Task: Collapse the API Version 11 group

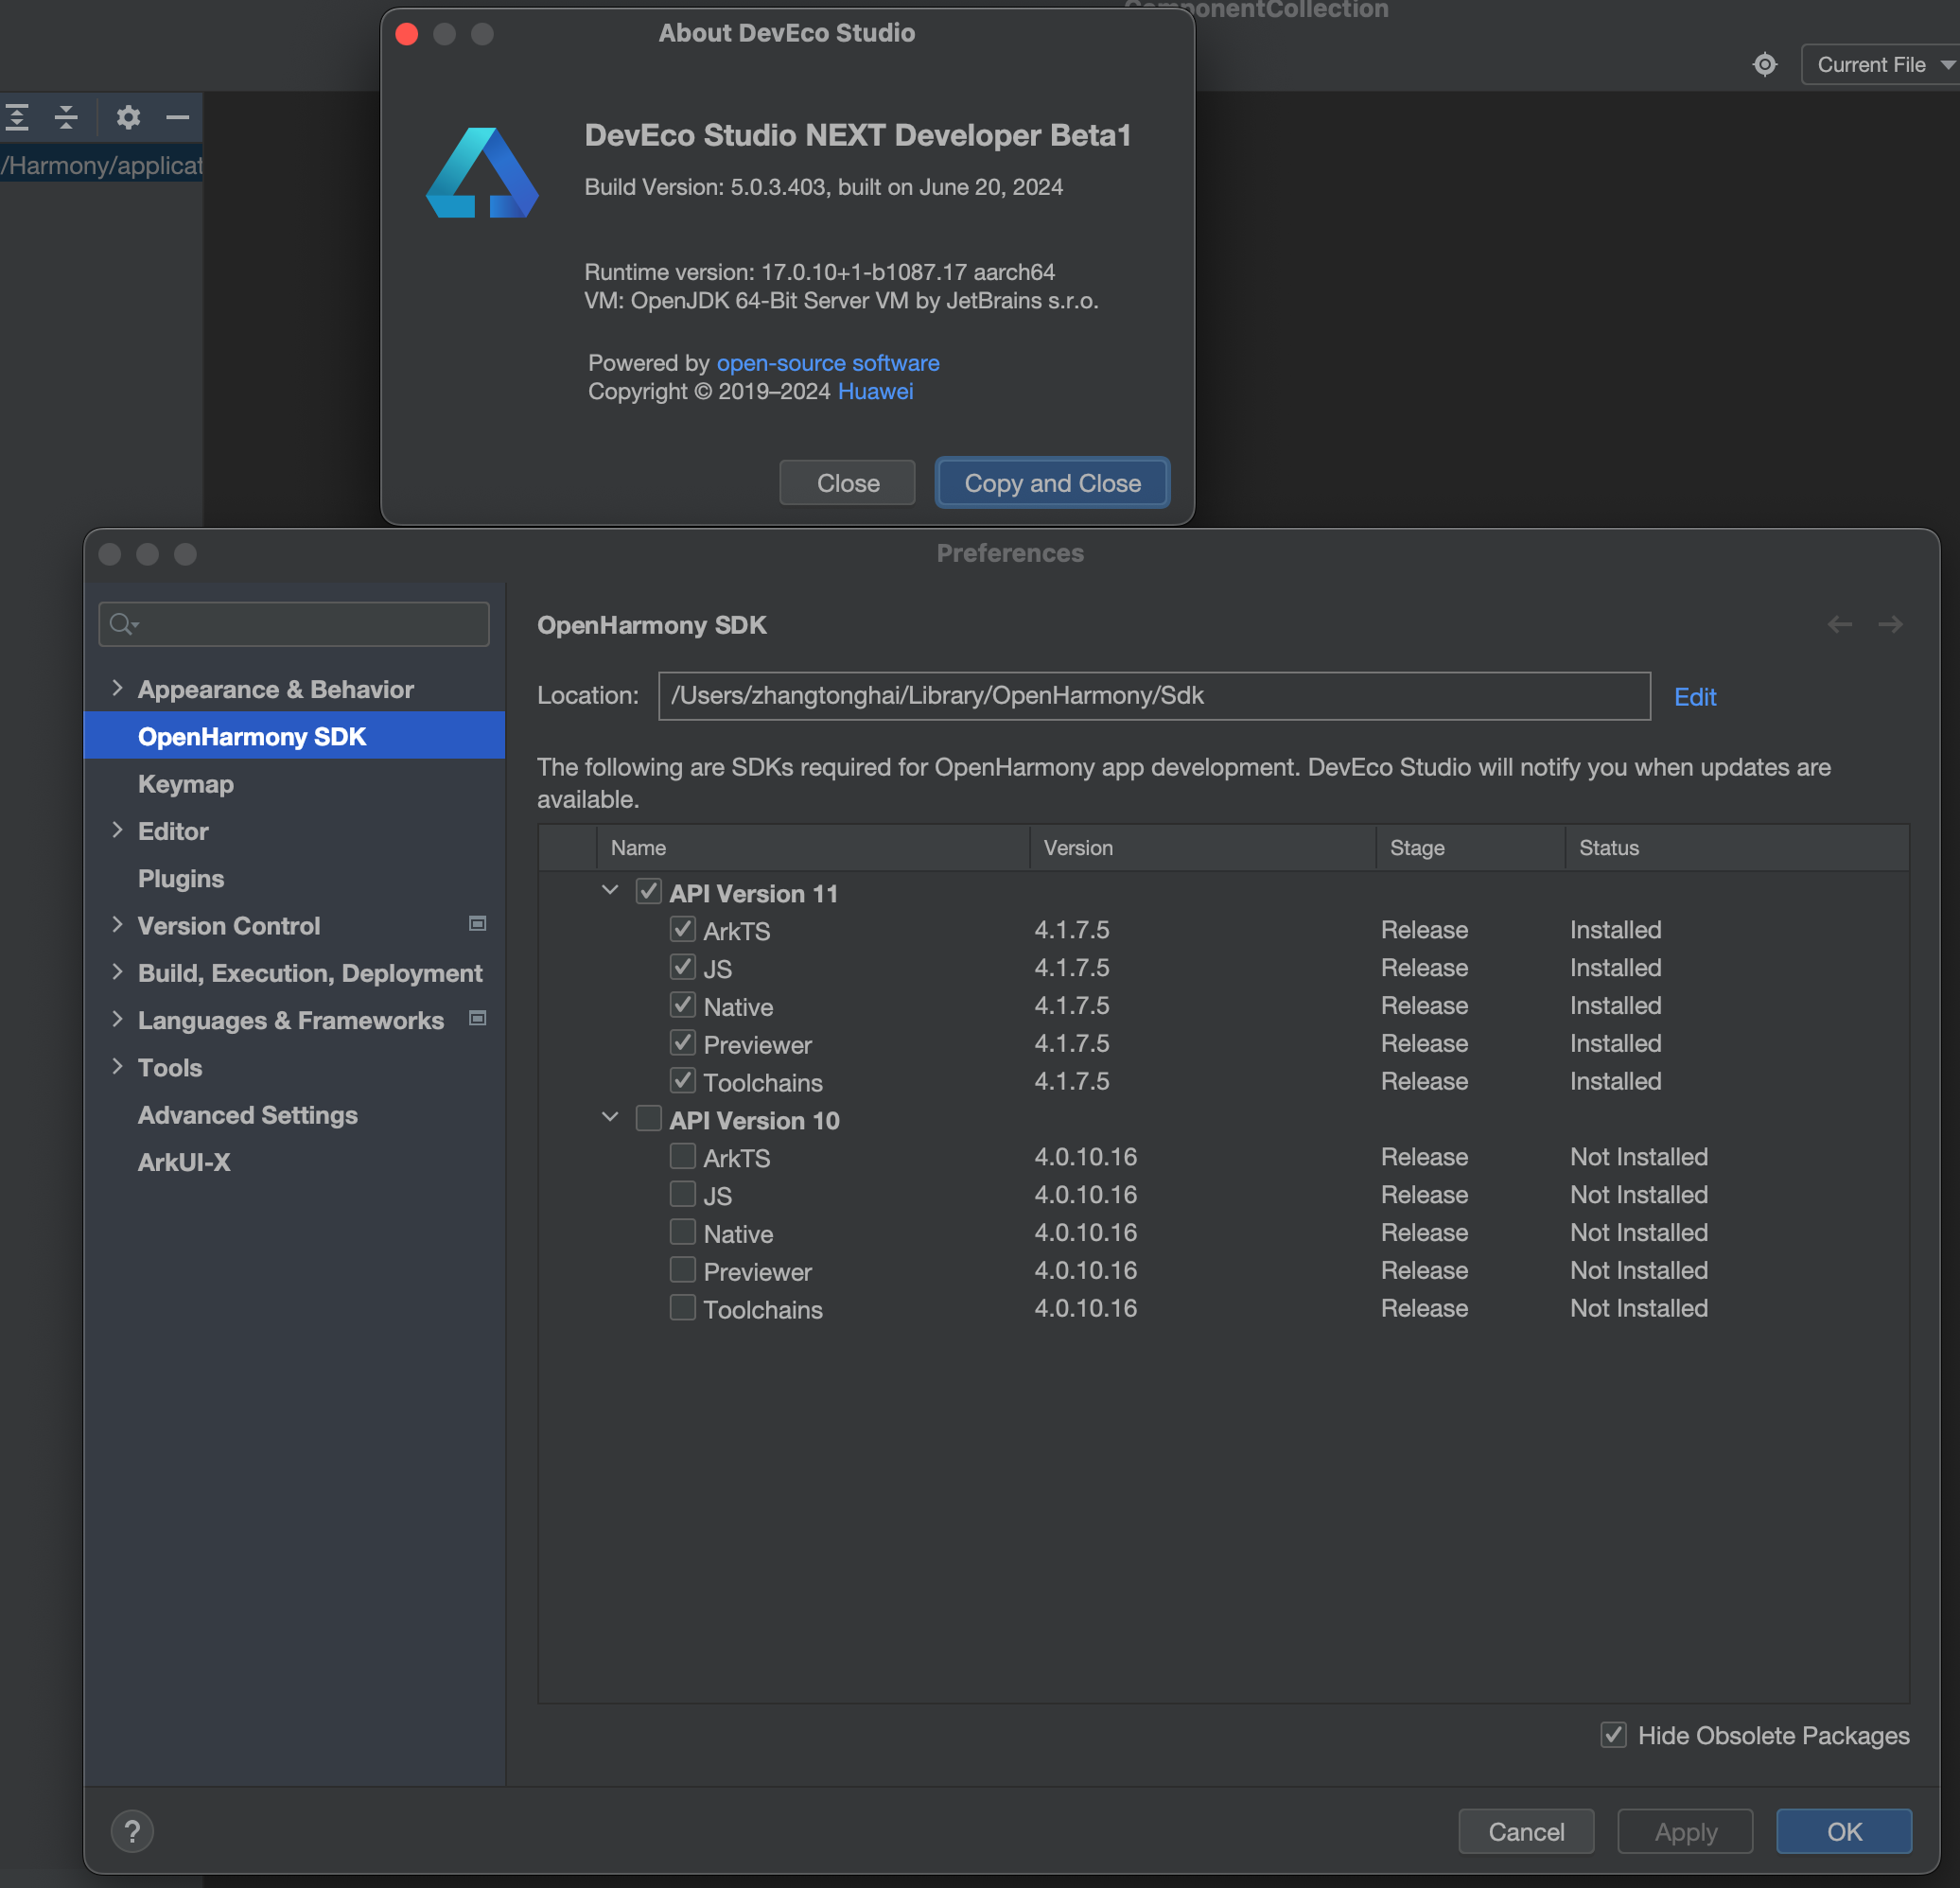Action: coord(610,890)
